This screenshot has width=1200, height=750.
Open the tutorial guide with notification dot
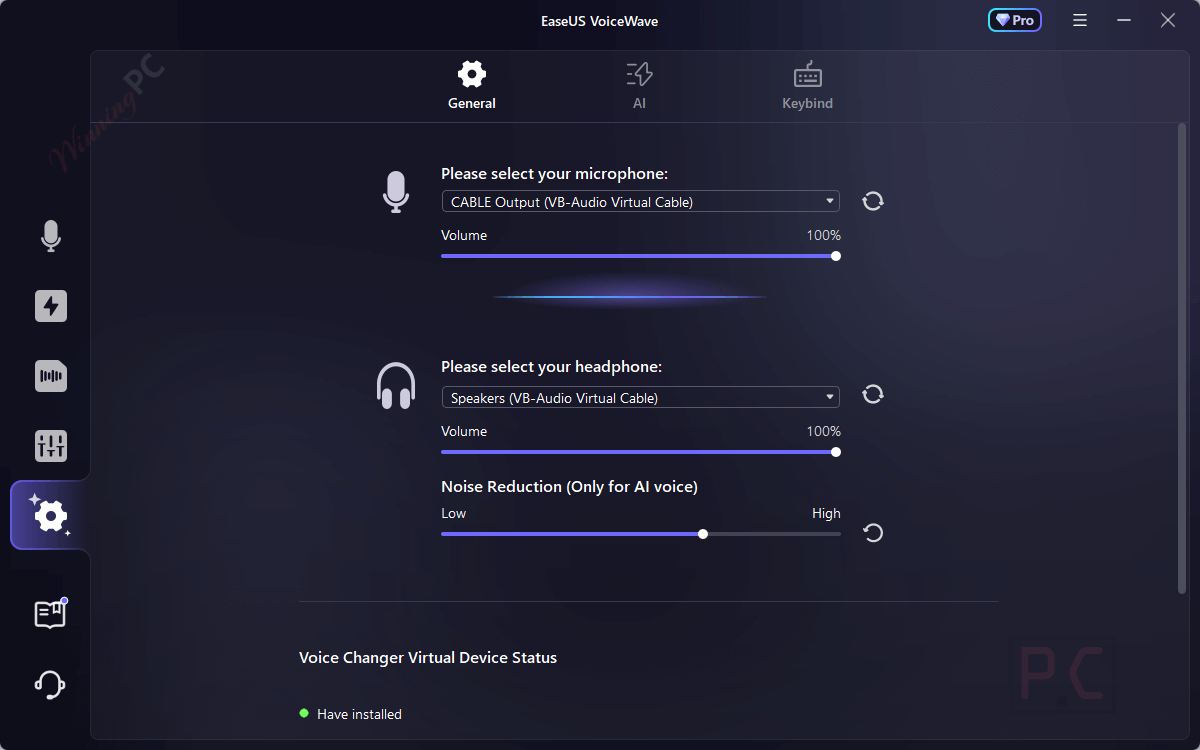click(x=50, y=613)
